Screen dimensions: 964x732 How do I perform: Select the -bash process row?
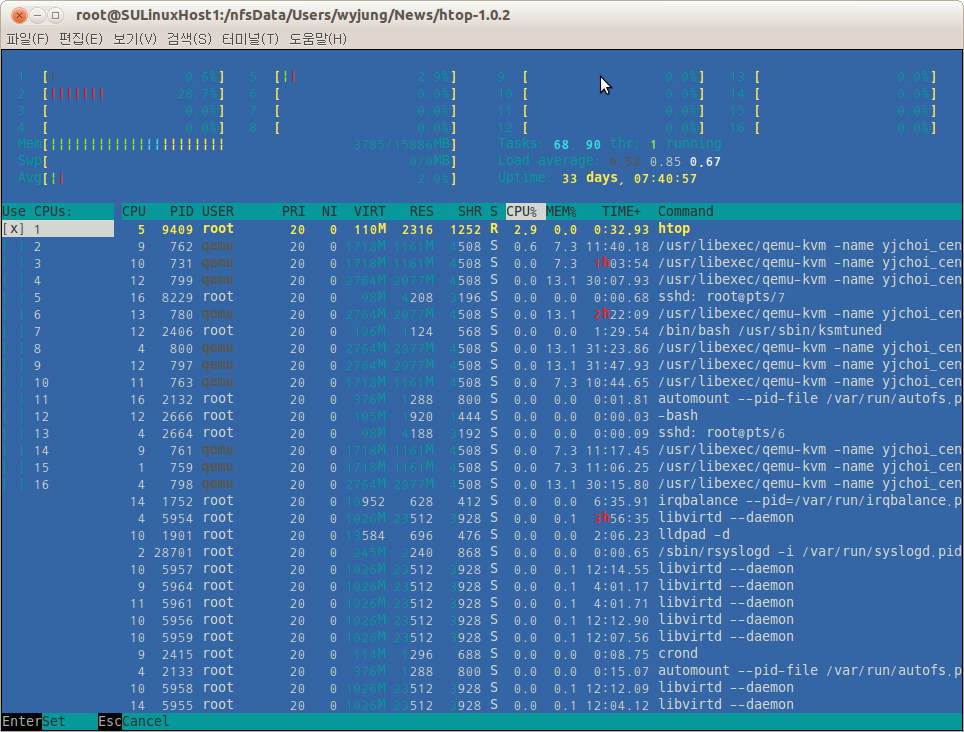click(x=542, y=416)
